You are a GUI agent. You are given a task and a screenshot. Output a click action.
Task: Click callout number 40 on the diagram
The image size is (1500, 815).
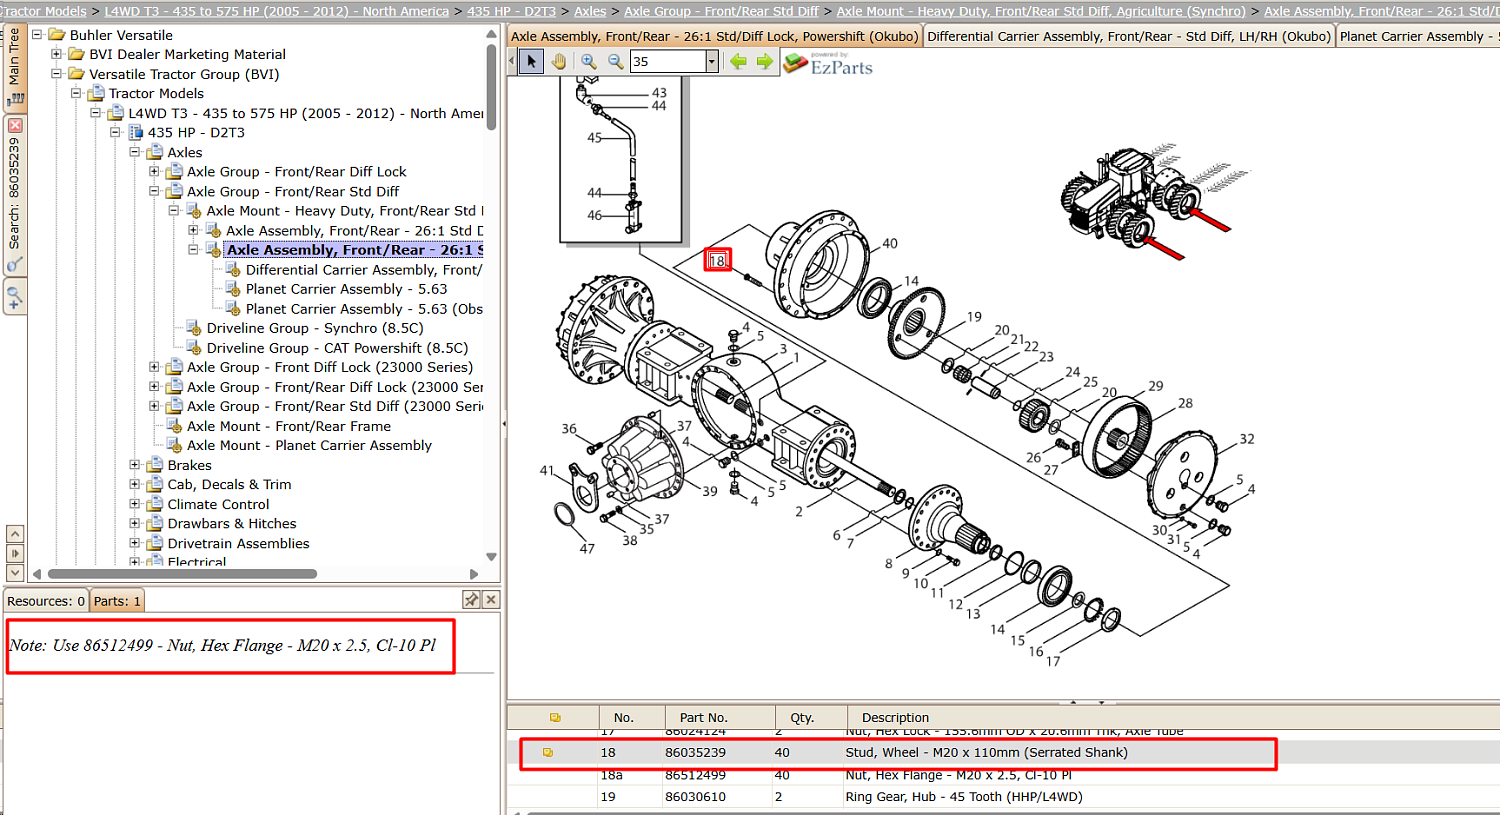click(890, 243)
